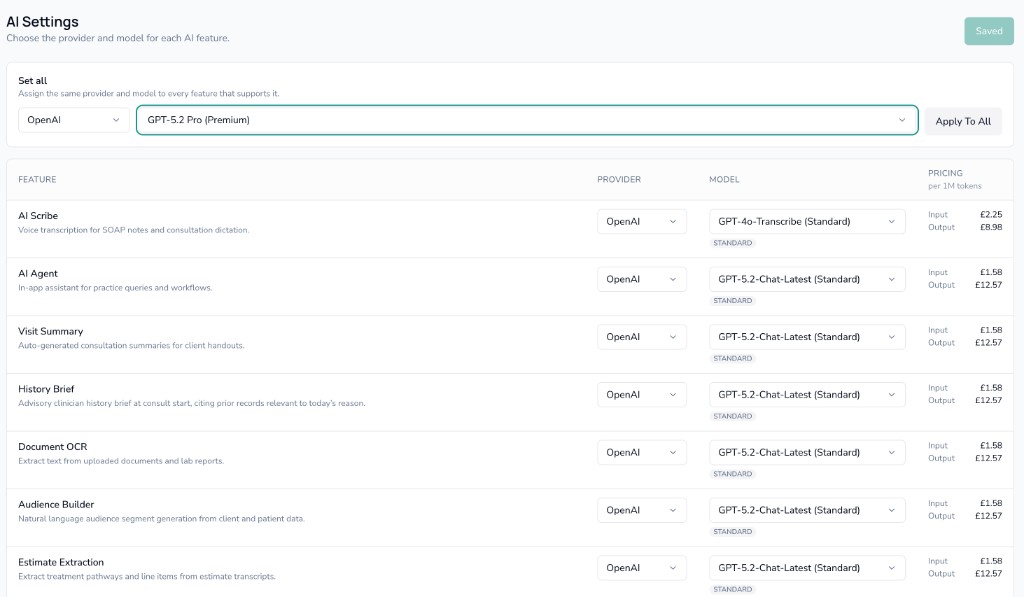Image resolution: width=1024 pixels, height=597 pixels.
Task: Open the GPT-5.2 Pro (Premium) model dropdown
Action: pyautogui.click(x=527, y=120)
